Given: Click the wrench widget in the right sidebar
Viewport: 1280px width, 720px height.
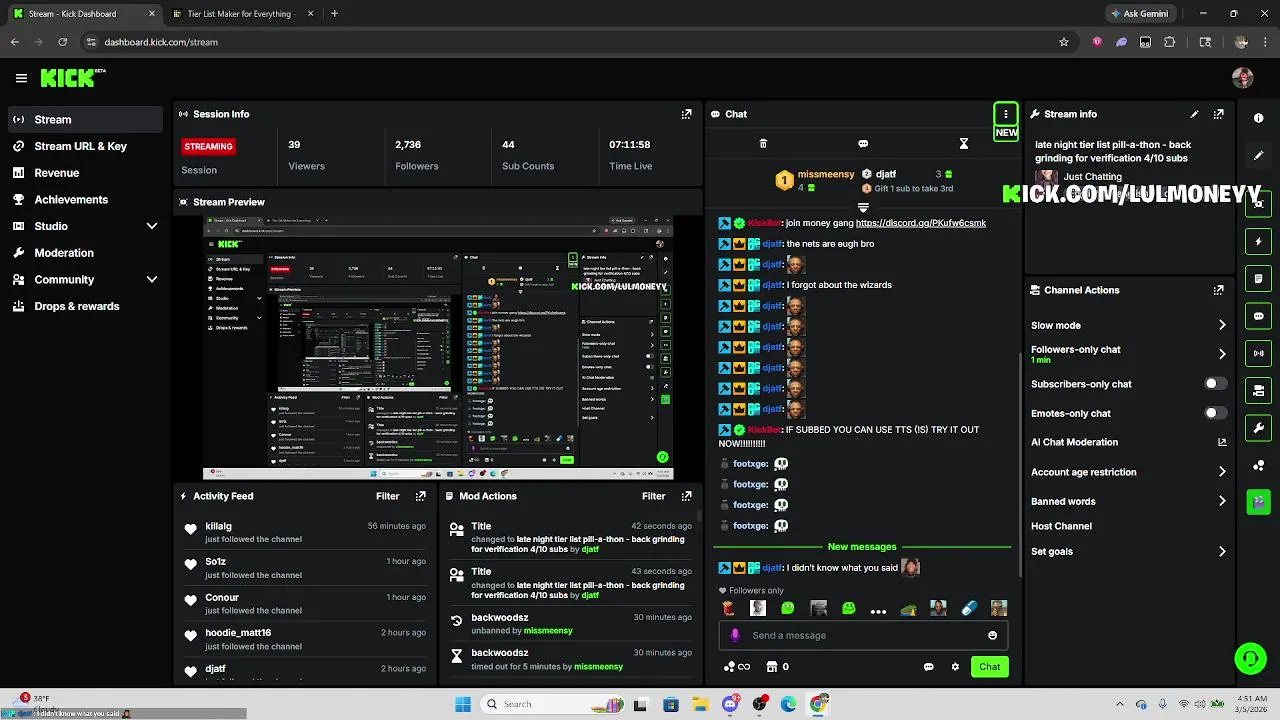Looking at the screenshot, I should point(1258,428).
